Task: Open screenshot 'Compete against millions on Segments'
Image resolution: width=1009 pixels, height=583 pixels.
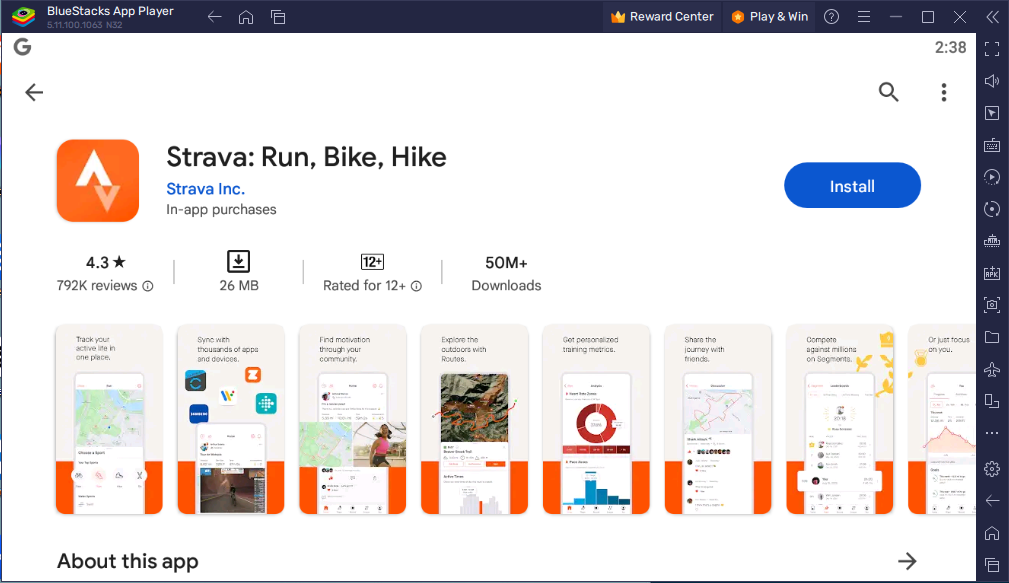Action: point(840,420)
